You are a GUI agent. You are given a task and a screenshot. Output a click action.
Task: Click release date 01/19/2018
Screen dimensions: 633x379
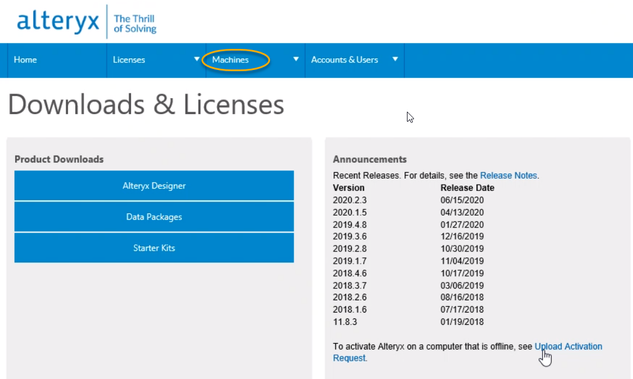tap(462, 322)
